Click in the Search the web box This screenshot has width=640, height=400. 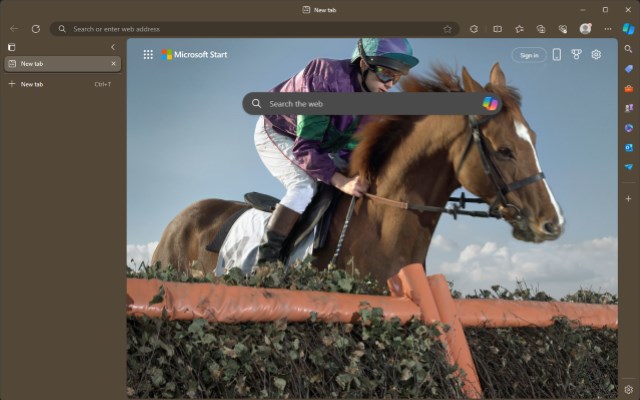[372, 104]
